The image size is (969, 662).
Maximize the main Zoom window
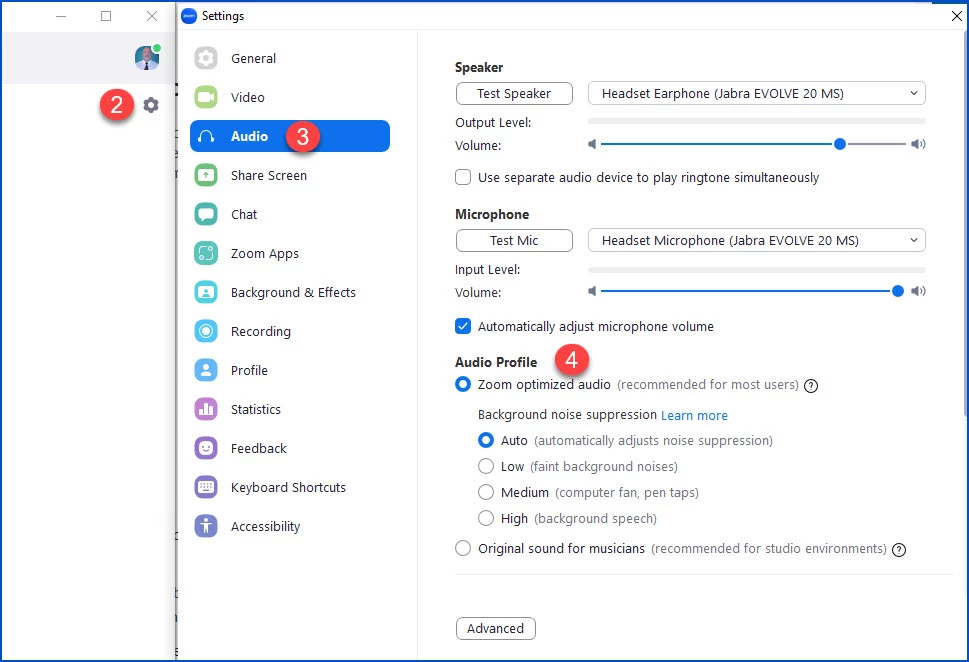coord(106,16)
